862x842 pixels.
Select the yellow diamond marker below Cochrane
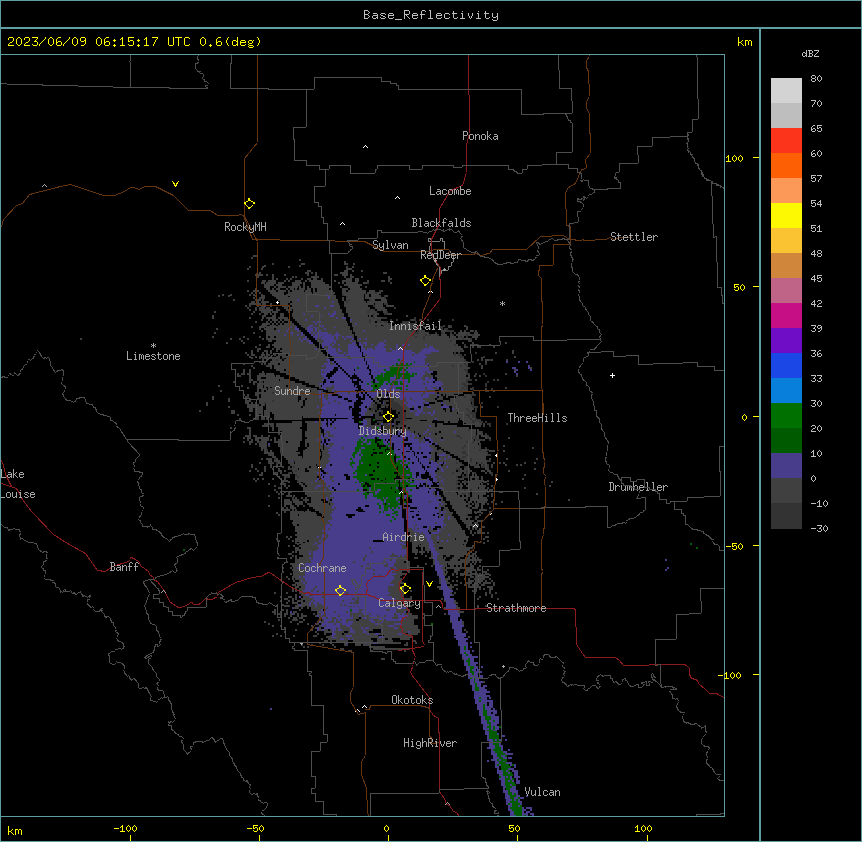click(x=340, y=591)
